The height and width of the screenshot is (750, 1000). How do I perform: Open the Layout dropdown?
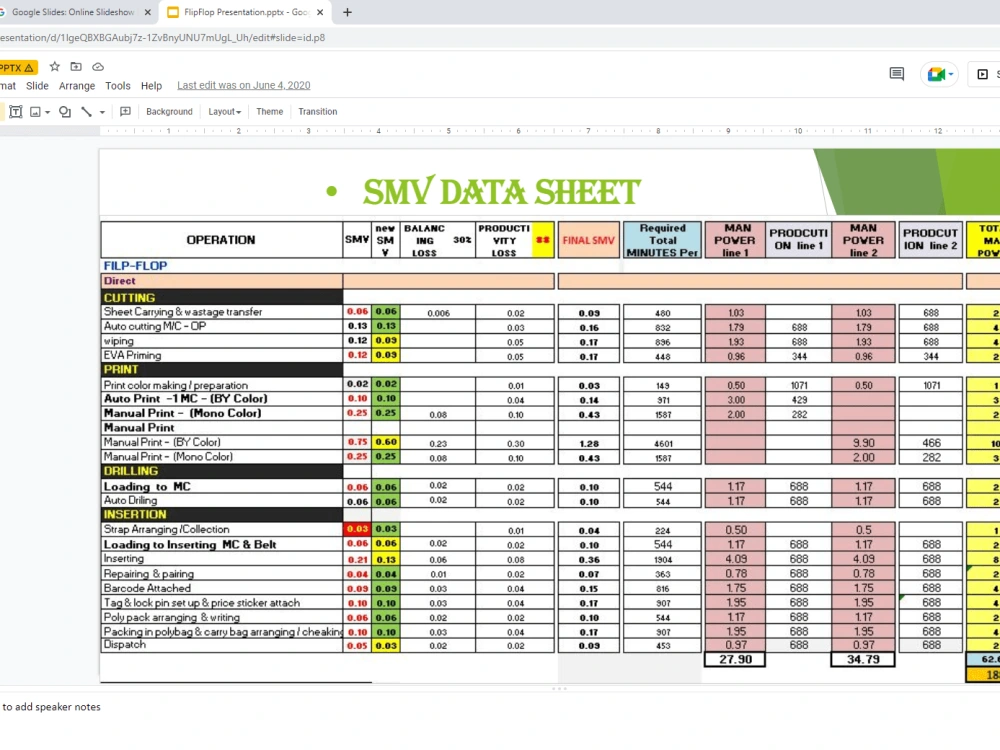(224, 112)
